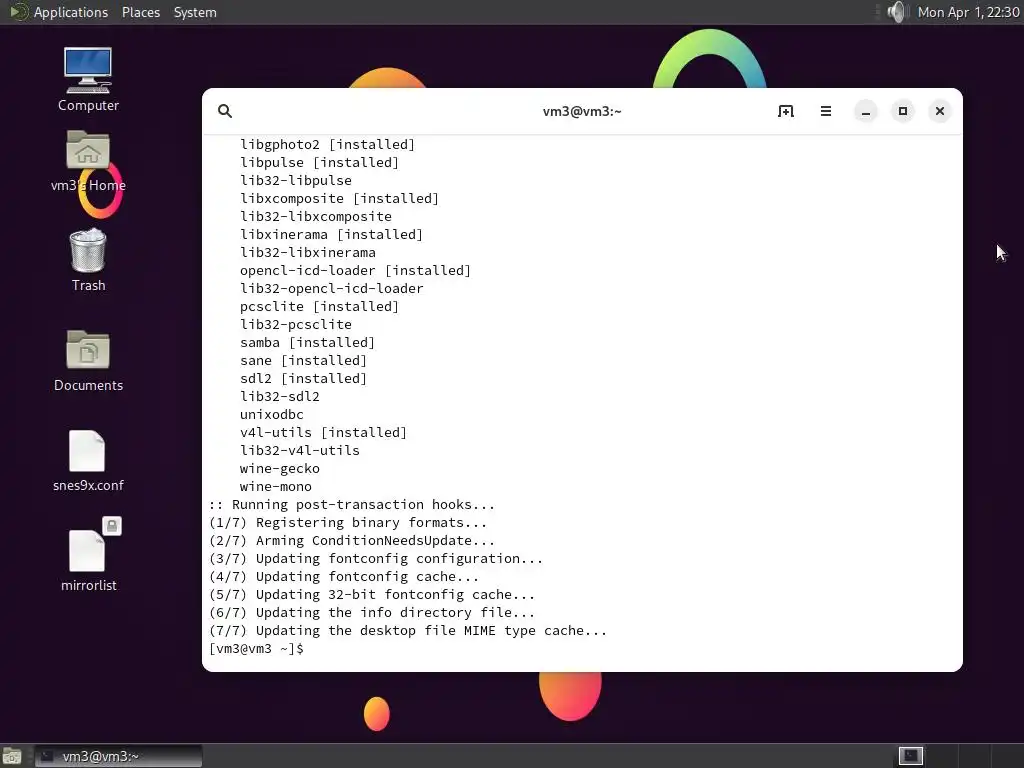1024x768 pixels.
Task: Click '(1/7) Registering binary formats...' line
Action: 348,522
